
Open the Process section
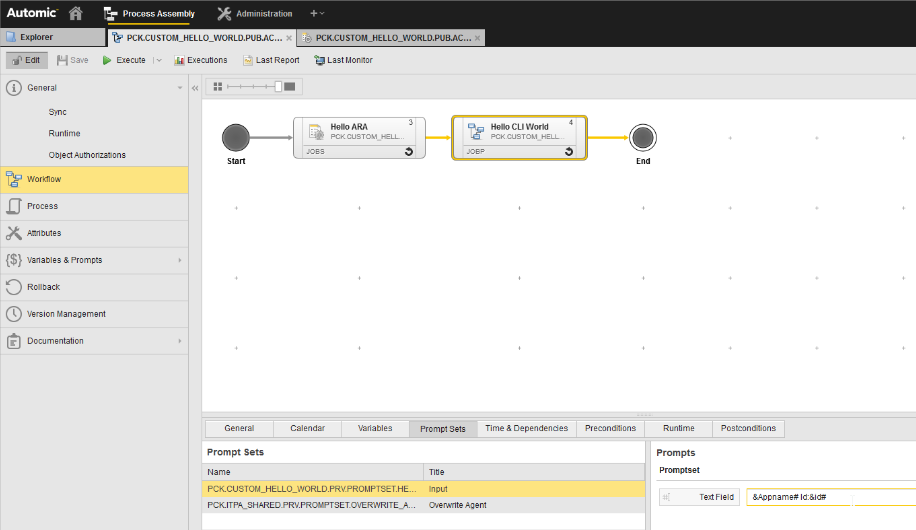(x=94, y=206)
